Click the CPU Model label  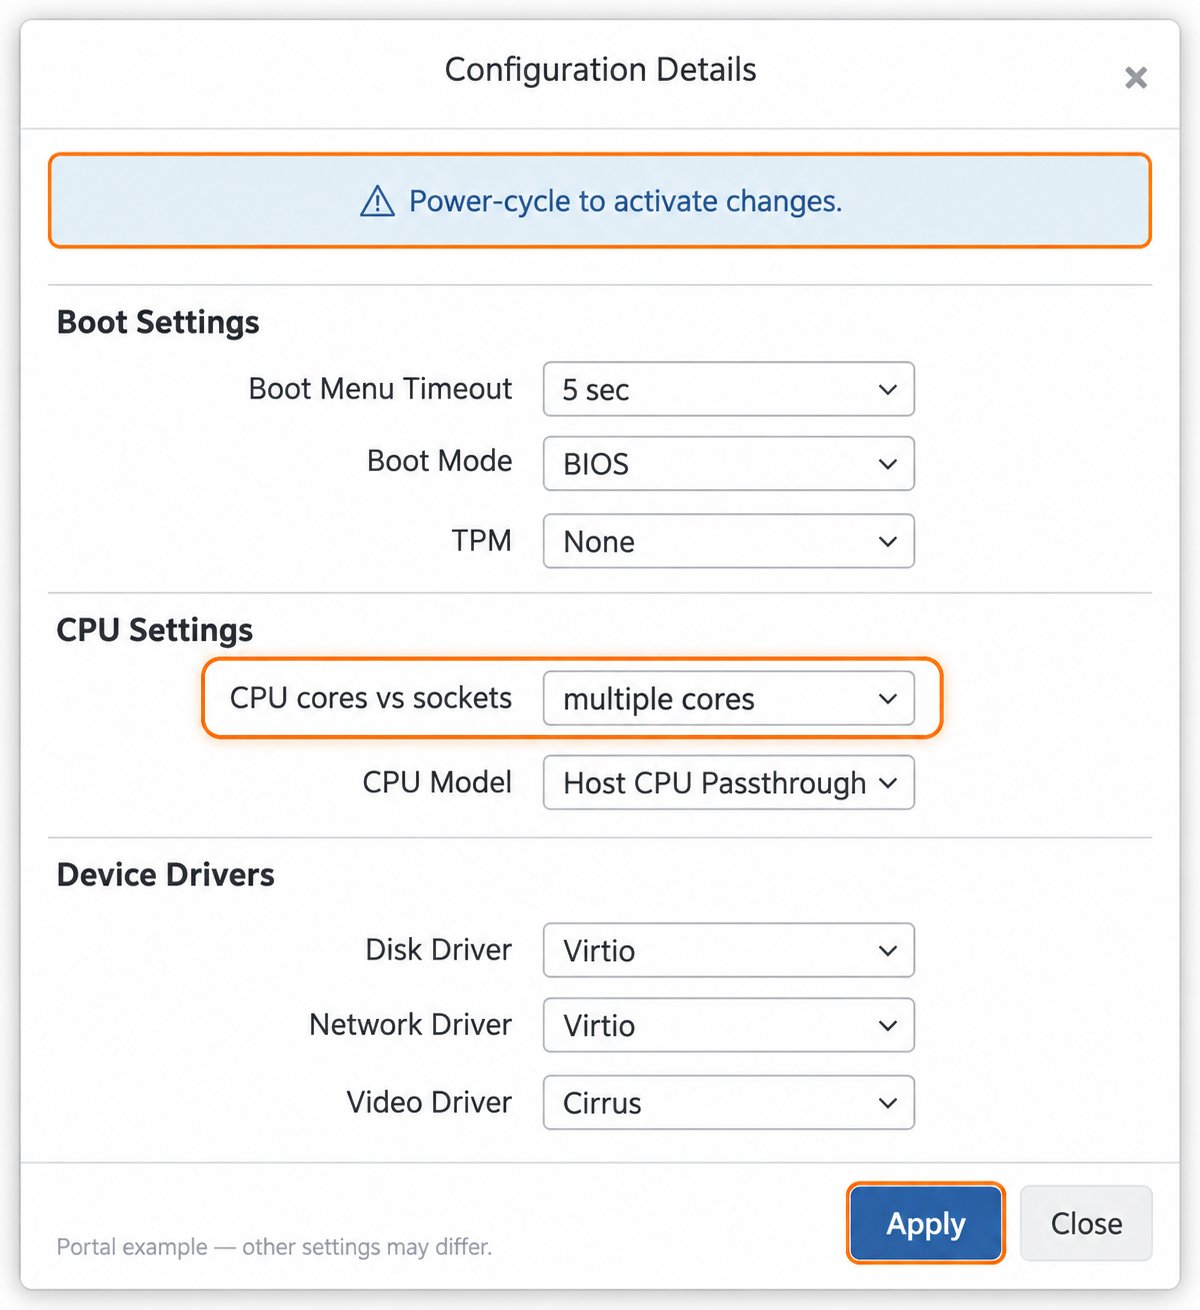coord(437,782)
